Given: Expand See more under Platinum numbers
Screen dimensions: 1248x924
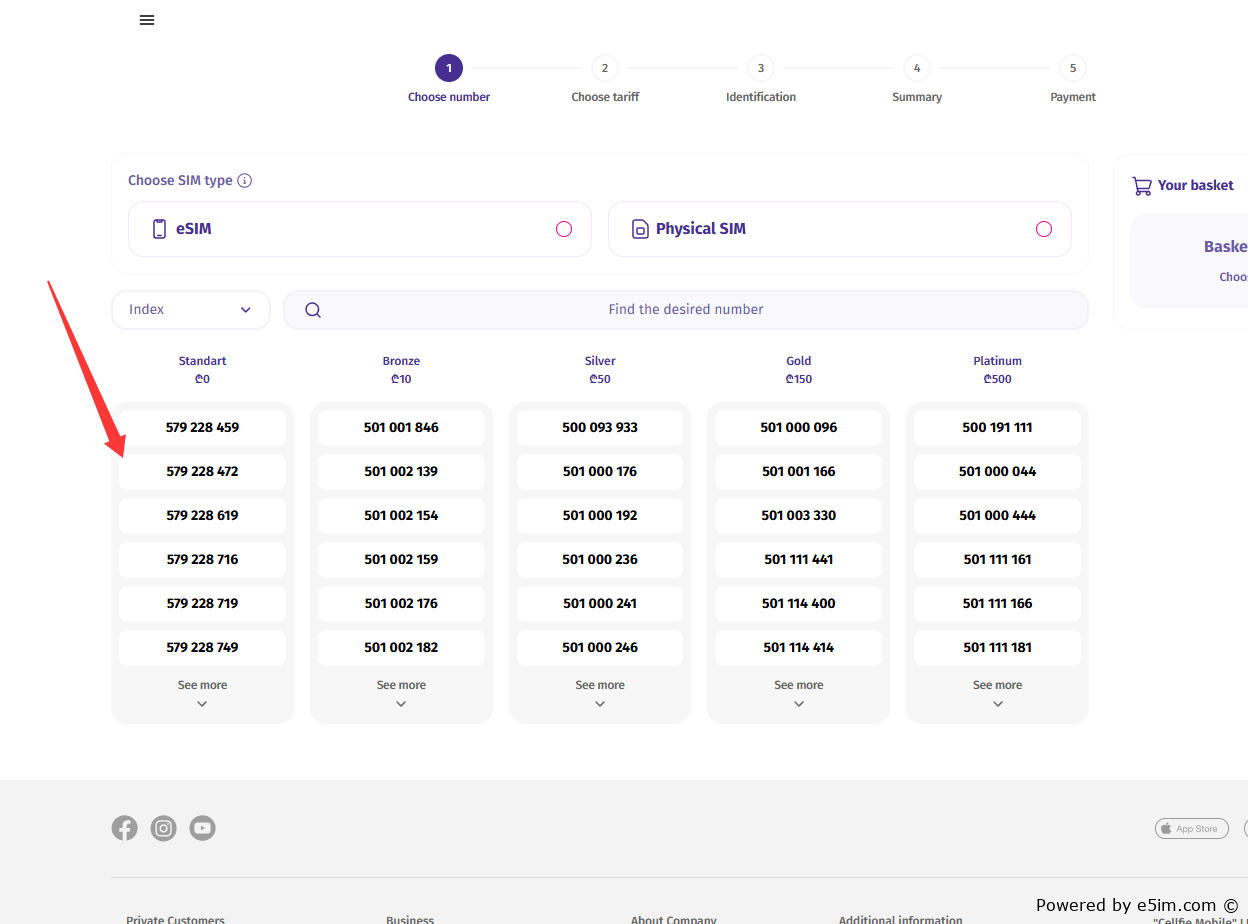Looking at the screenshot, I should 997,693.
